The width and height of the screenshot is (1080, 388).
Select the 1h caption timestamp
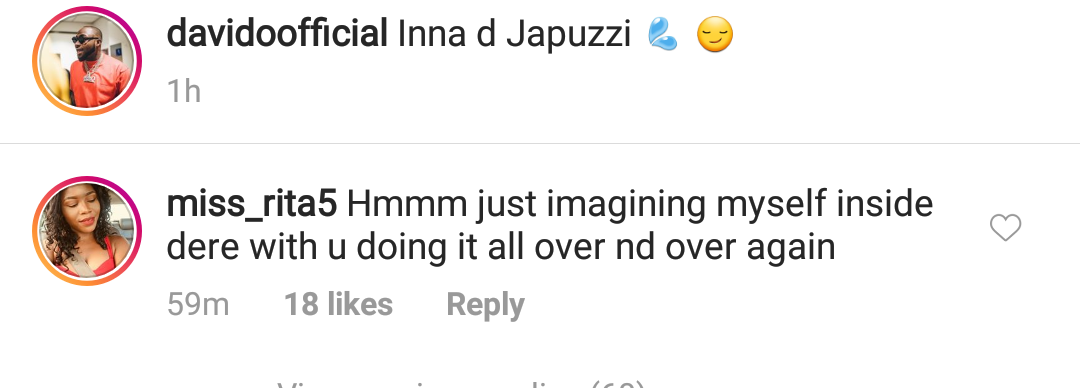[184, 92]
